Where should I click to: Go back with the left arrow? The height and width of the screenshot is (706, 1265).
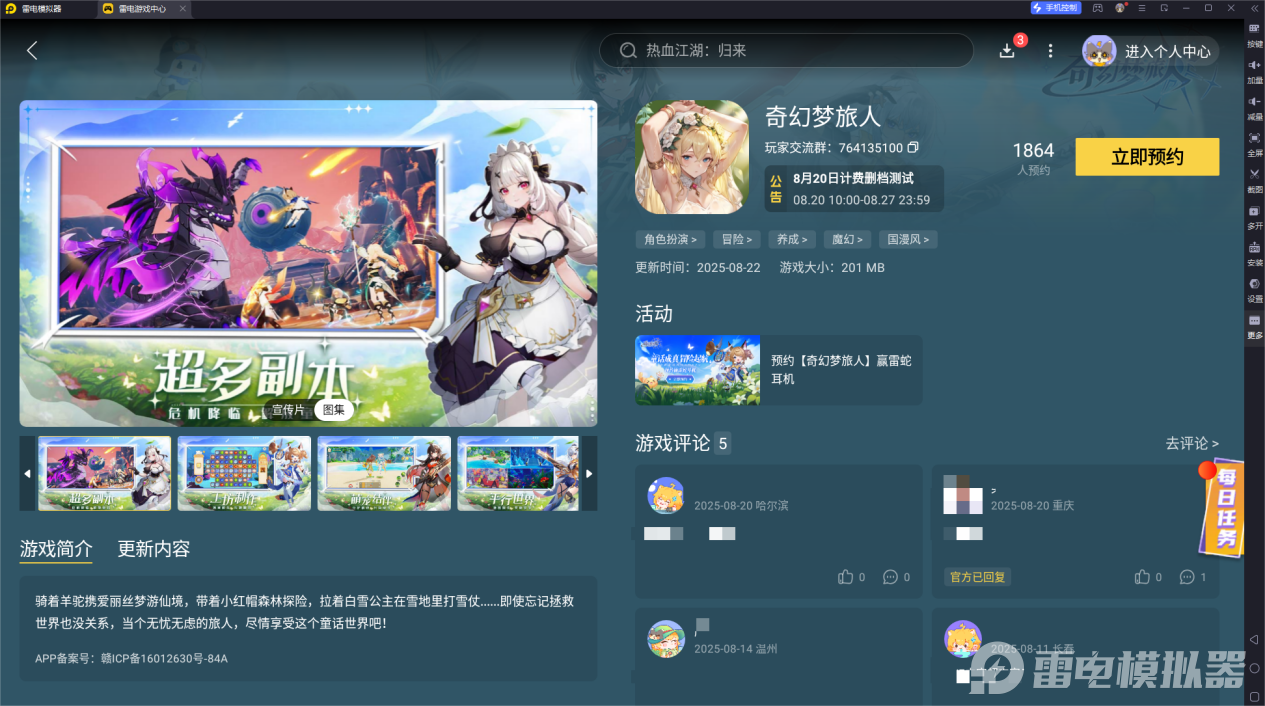[32, 50]
